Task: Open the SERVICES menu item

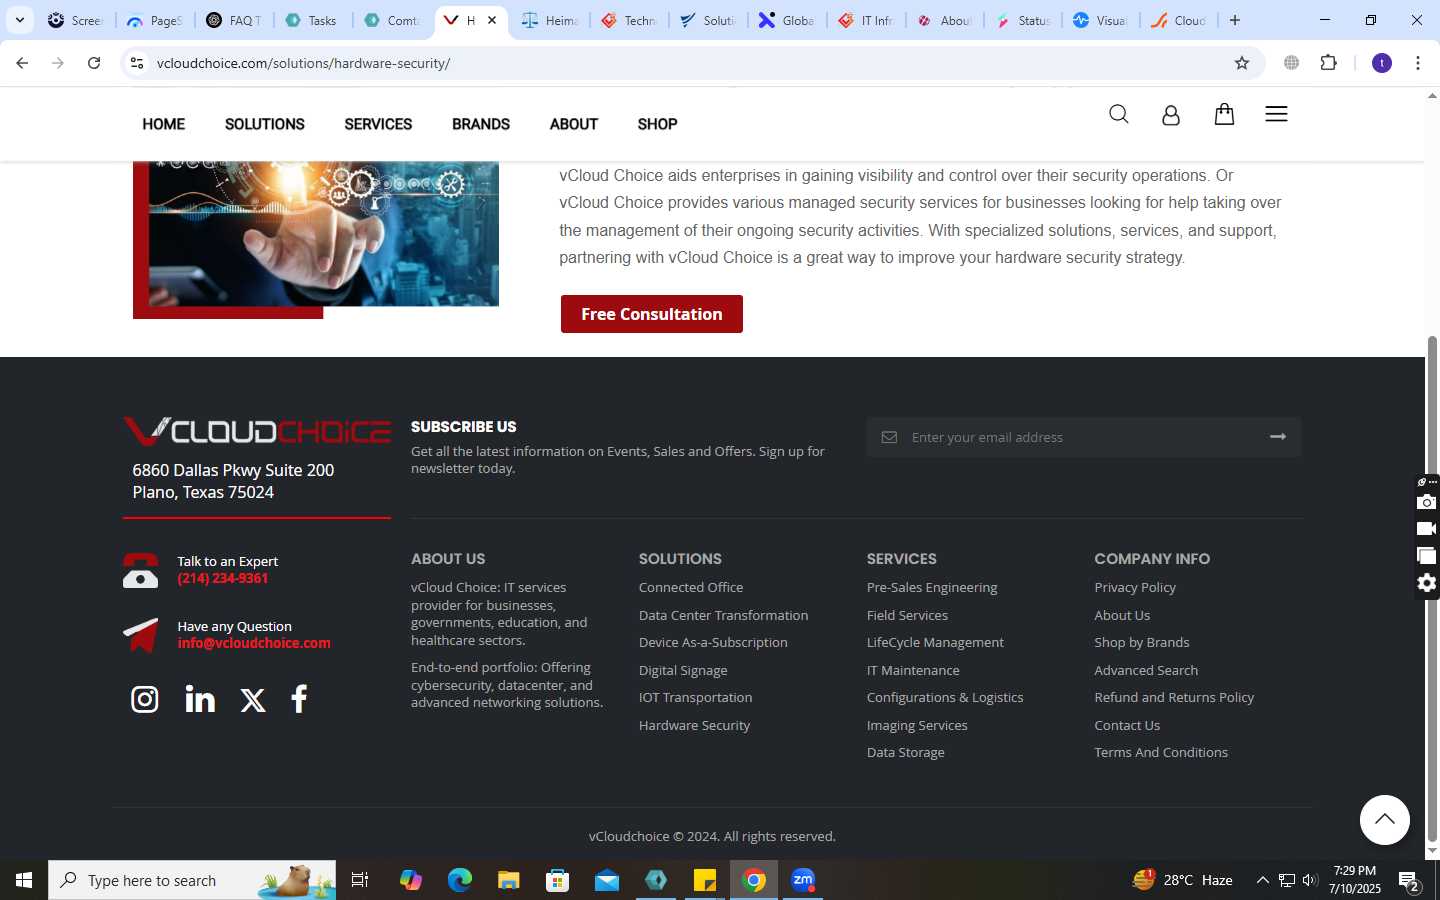Action: 378,124
